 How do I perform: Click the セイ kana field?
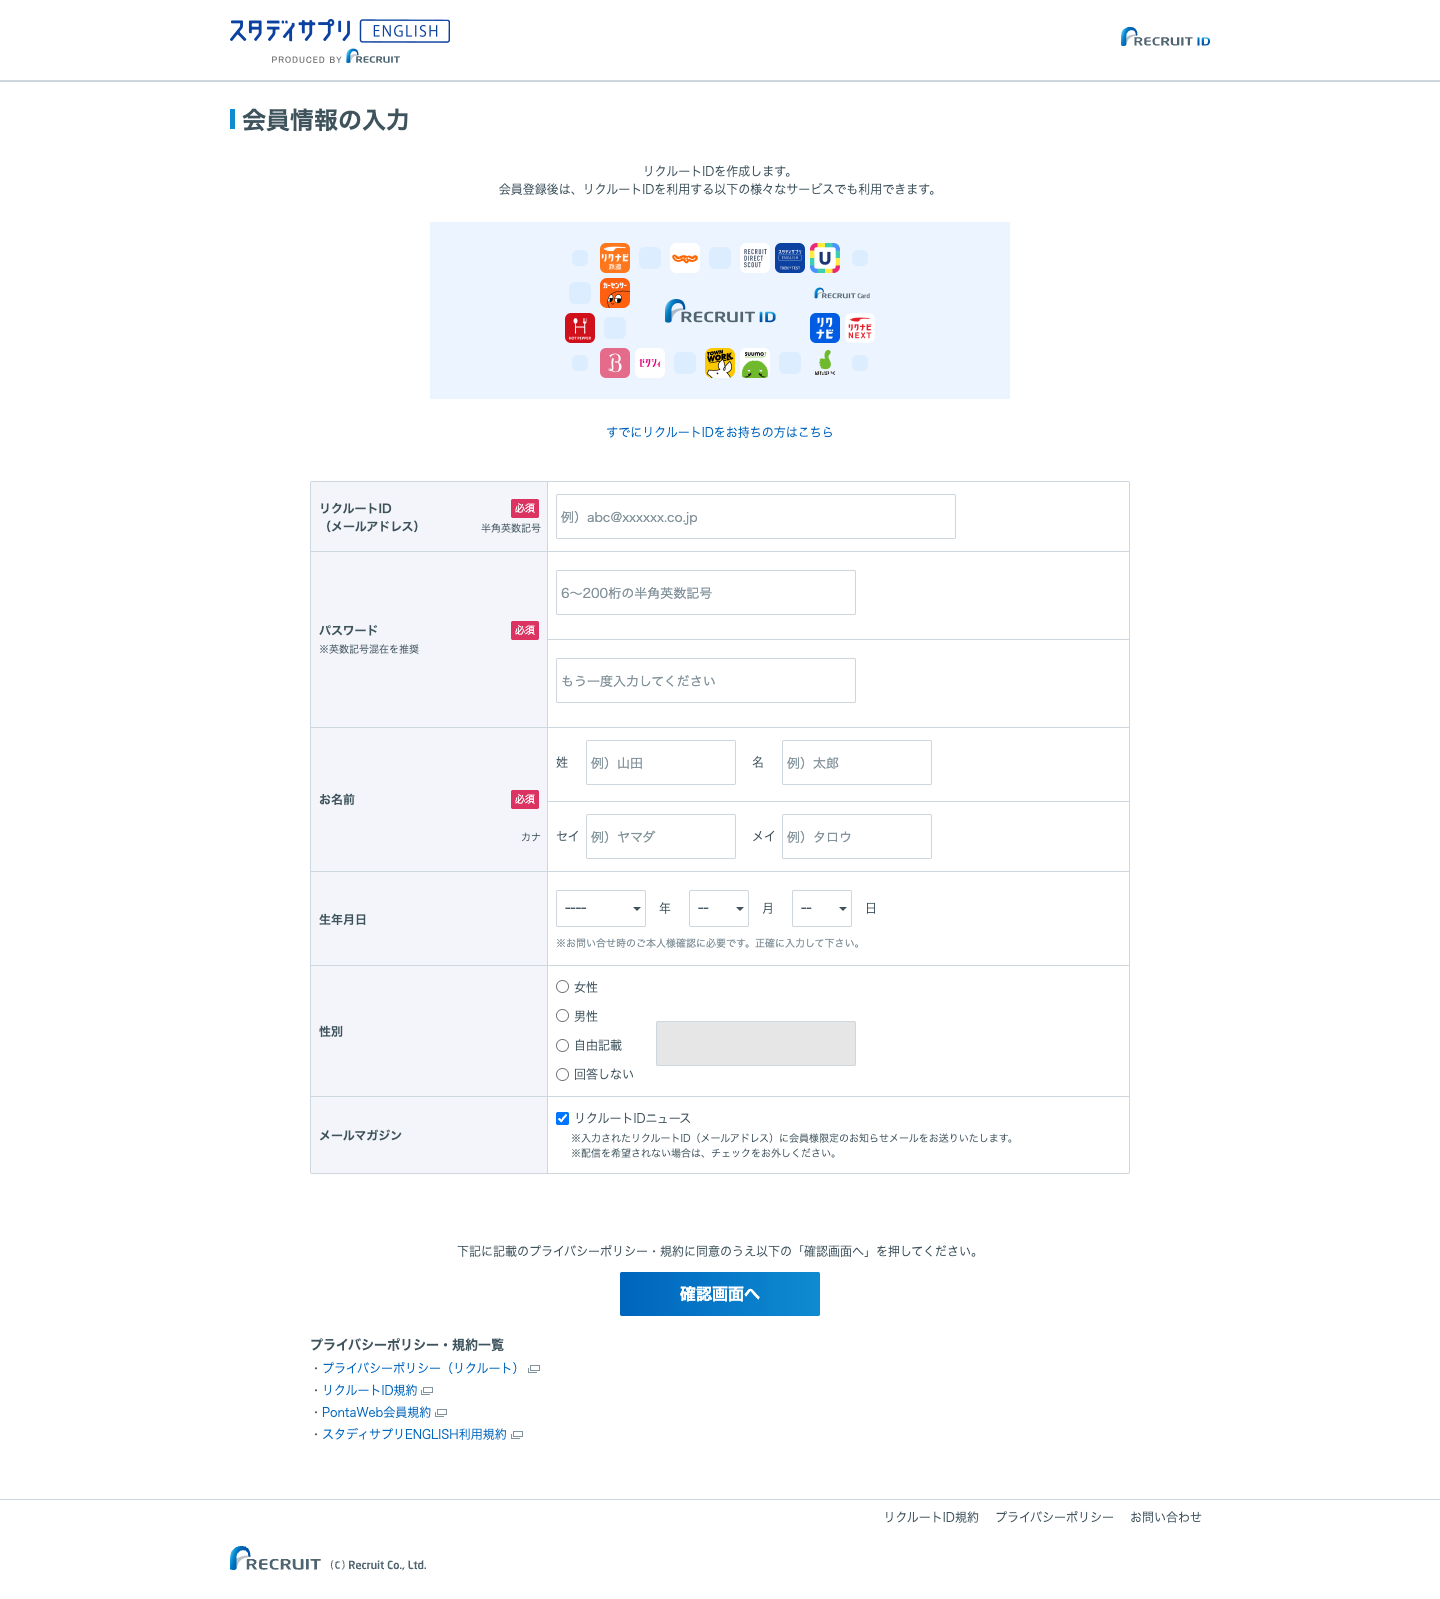point(661,836)
